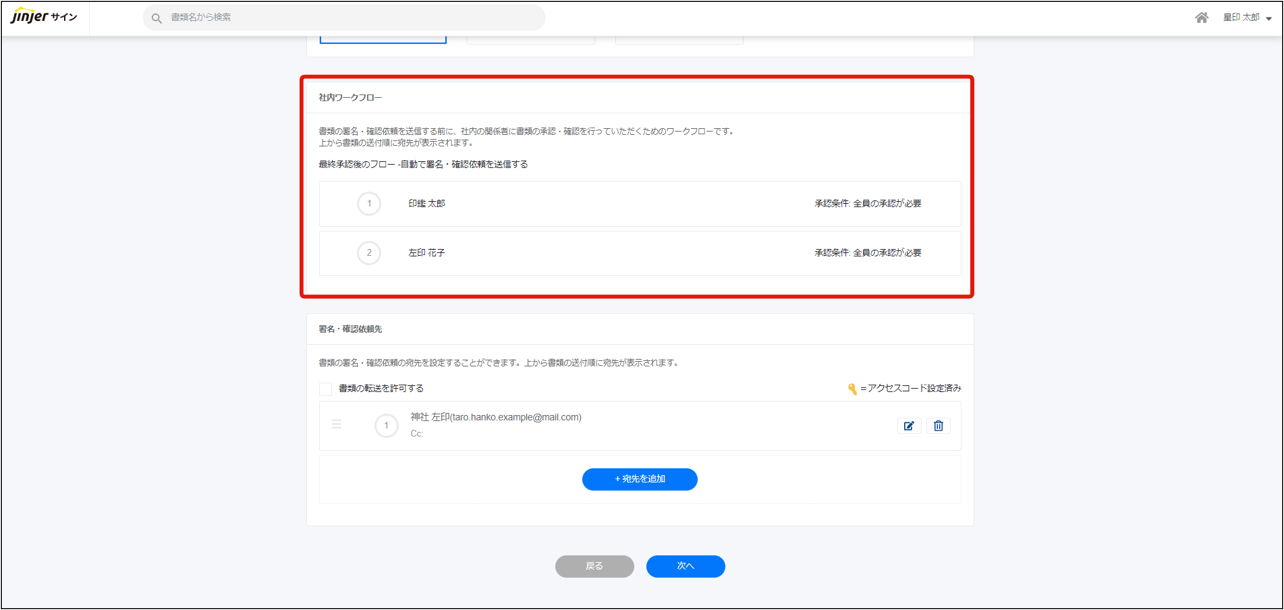The height and width of the screenshot is (610, 1284).
Task: Click the key icon by アクセスコード設定済み
Action: coord(852,389)
